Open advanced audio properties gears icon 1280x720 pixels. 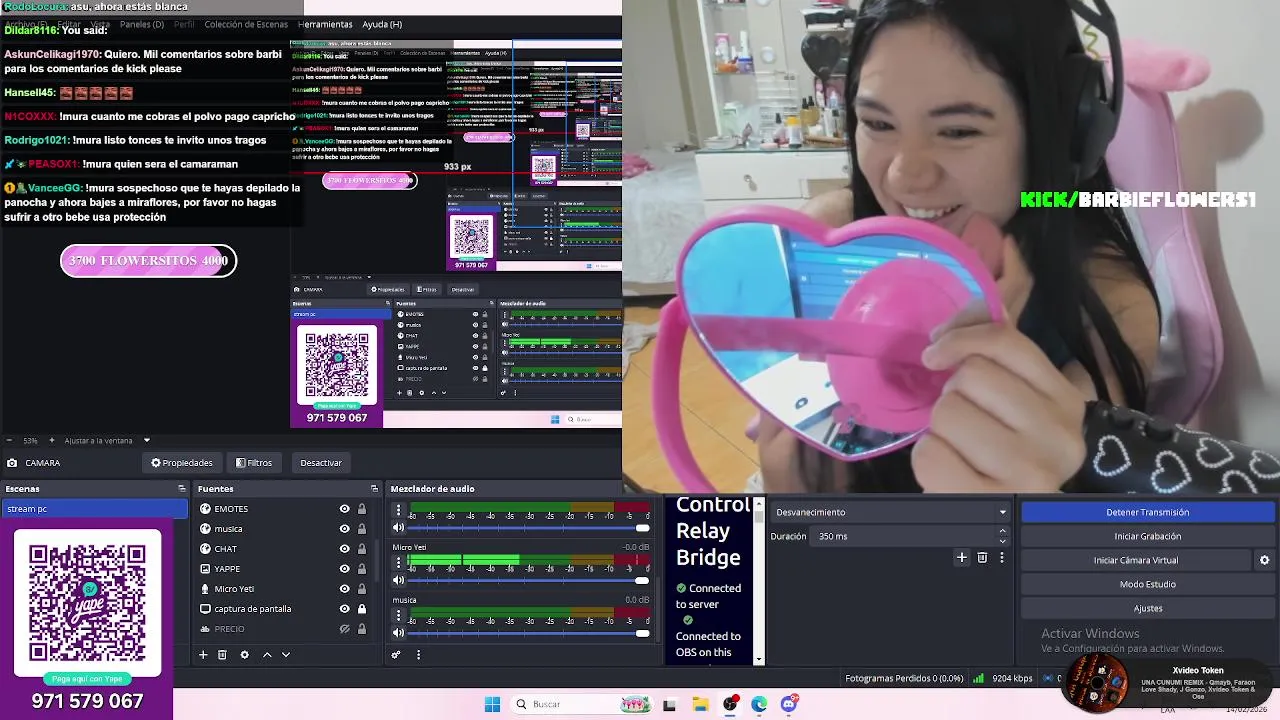(x=396, y=655)
